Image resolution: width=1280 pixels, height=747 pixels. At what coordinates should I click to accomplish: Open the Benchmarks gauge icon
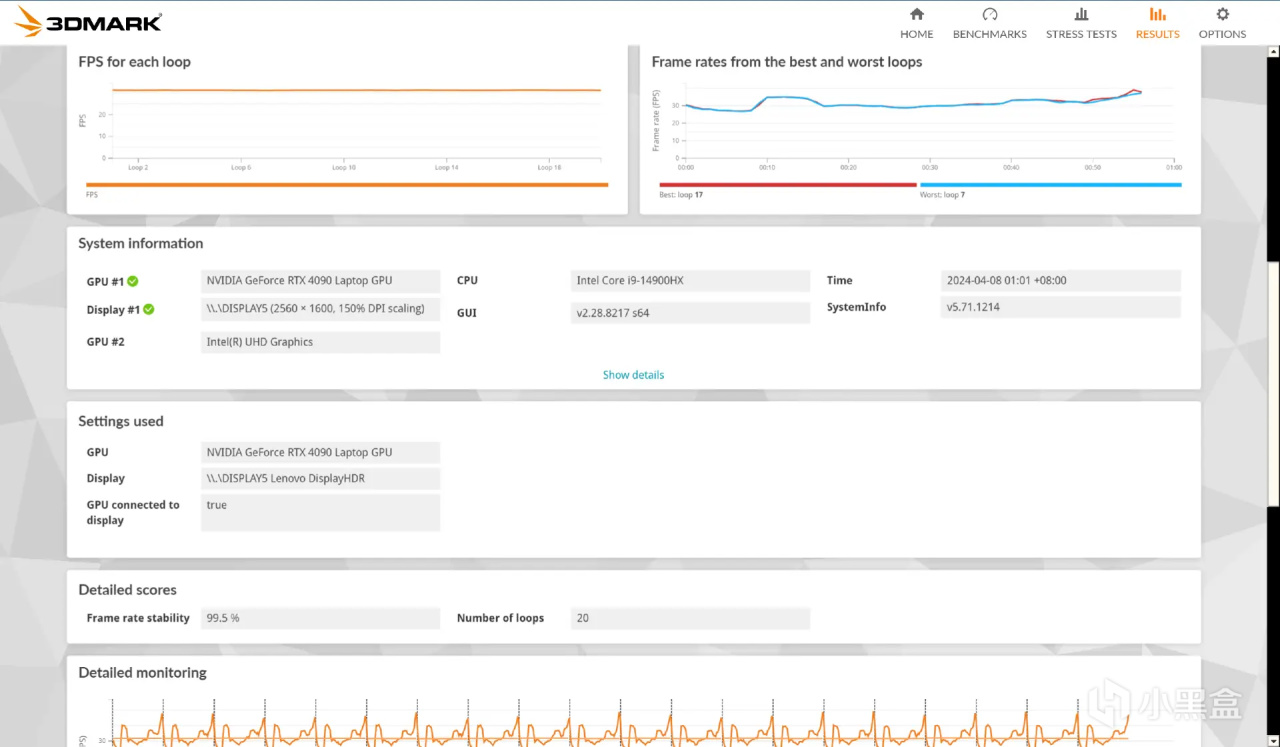coord(989,14)
